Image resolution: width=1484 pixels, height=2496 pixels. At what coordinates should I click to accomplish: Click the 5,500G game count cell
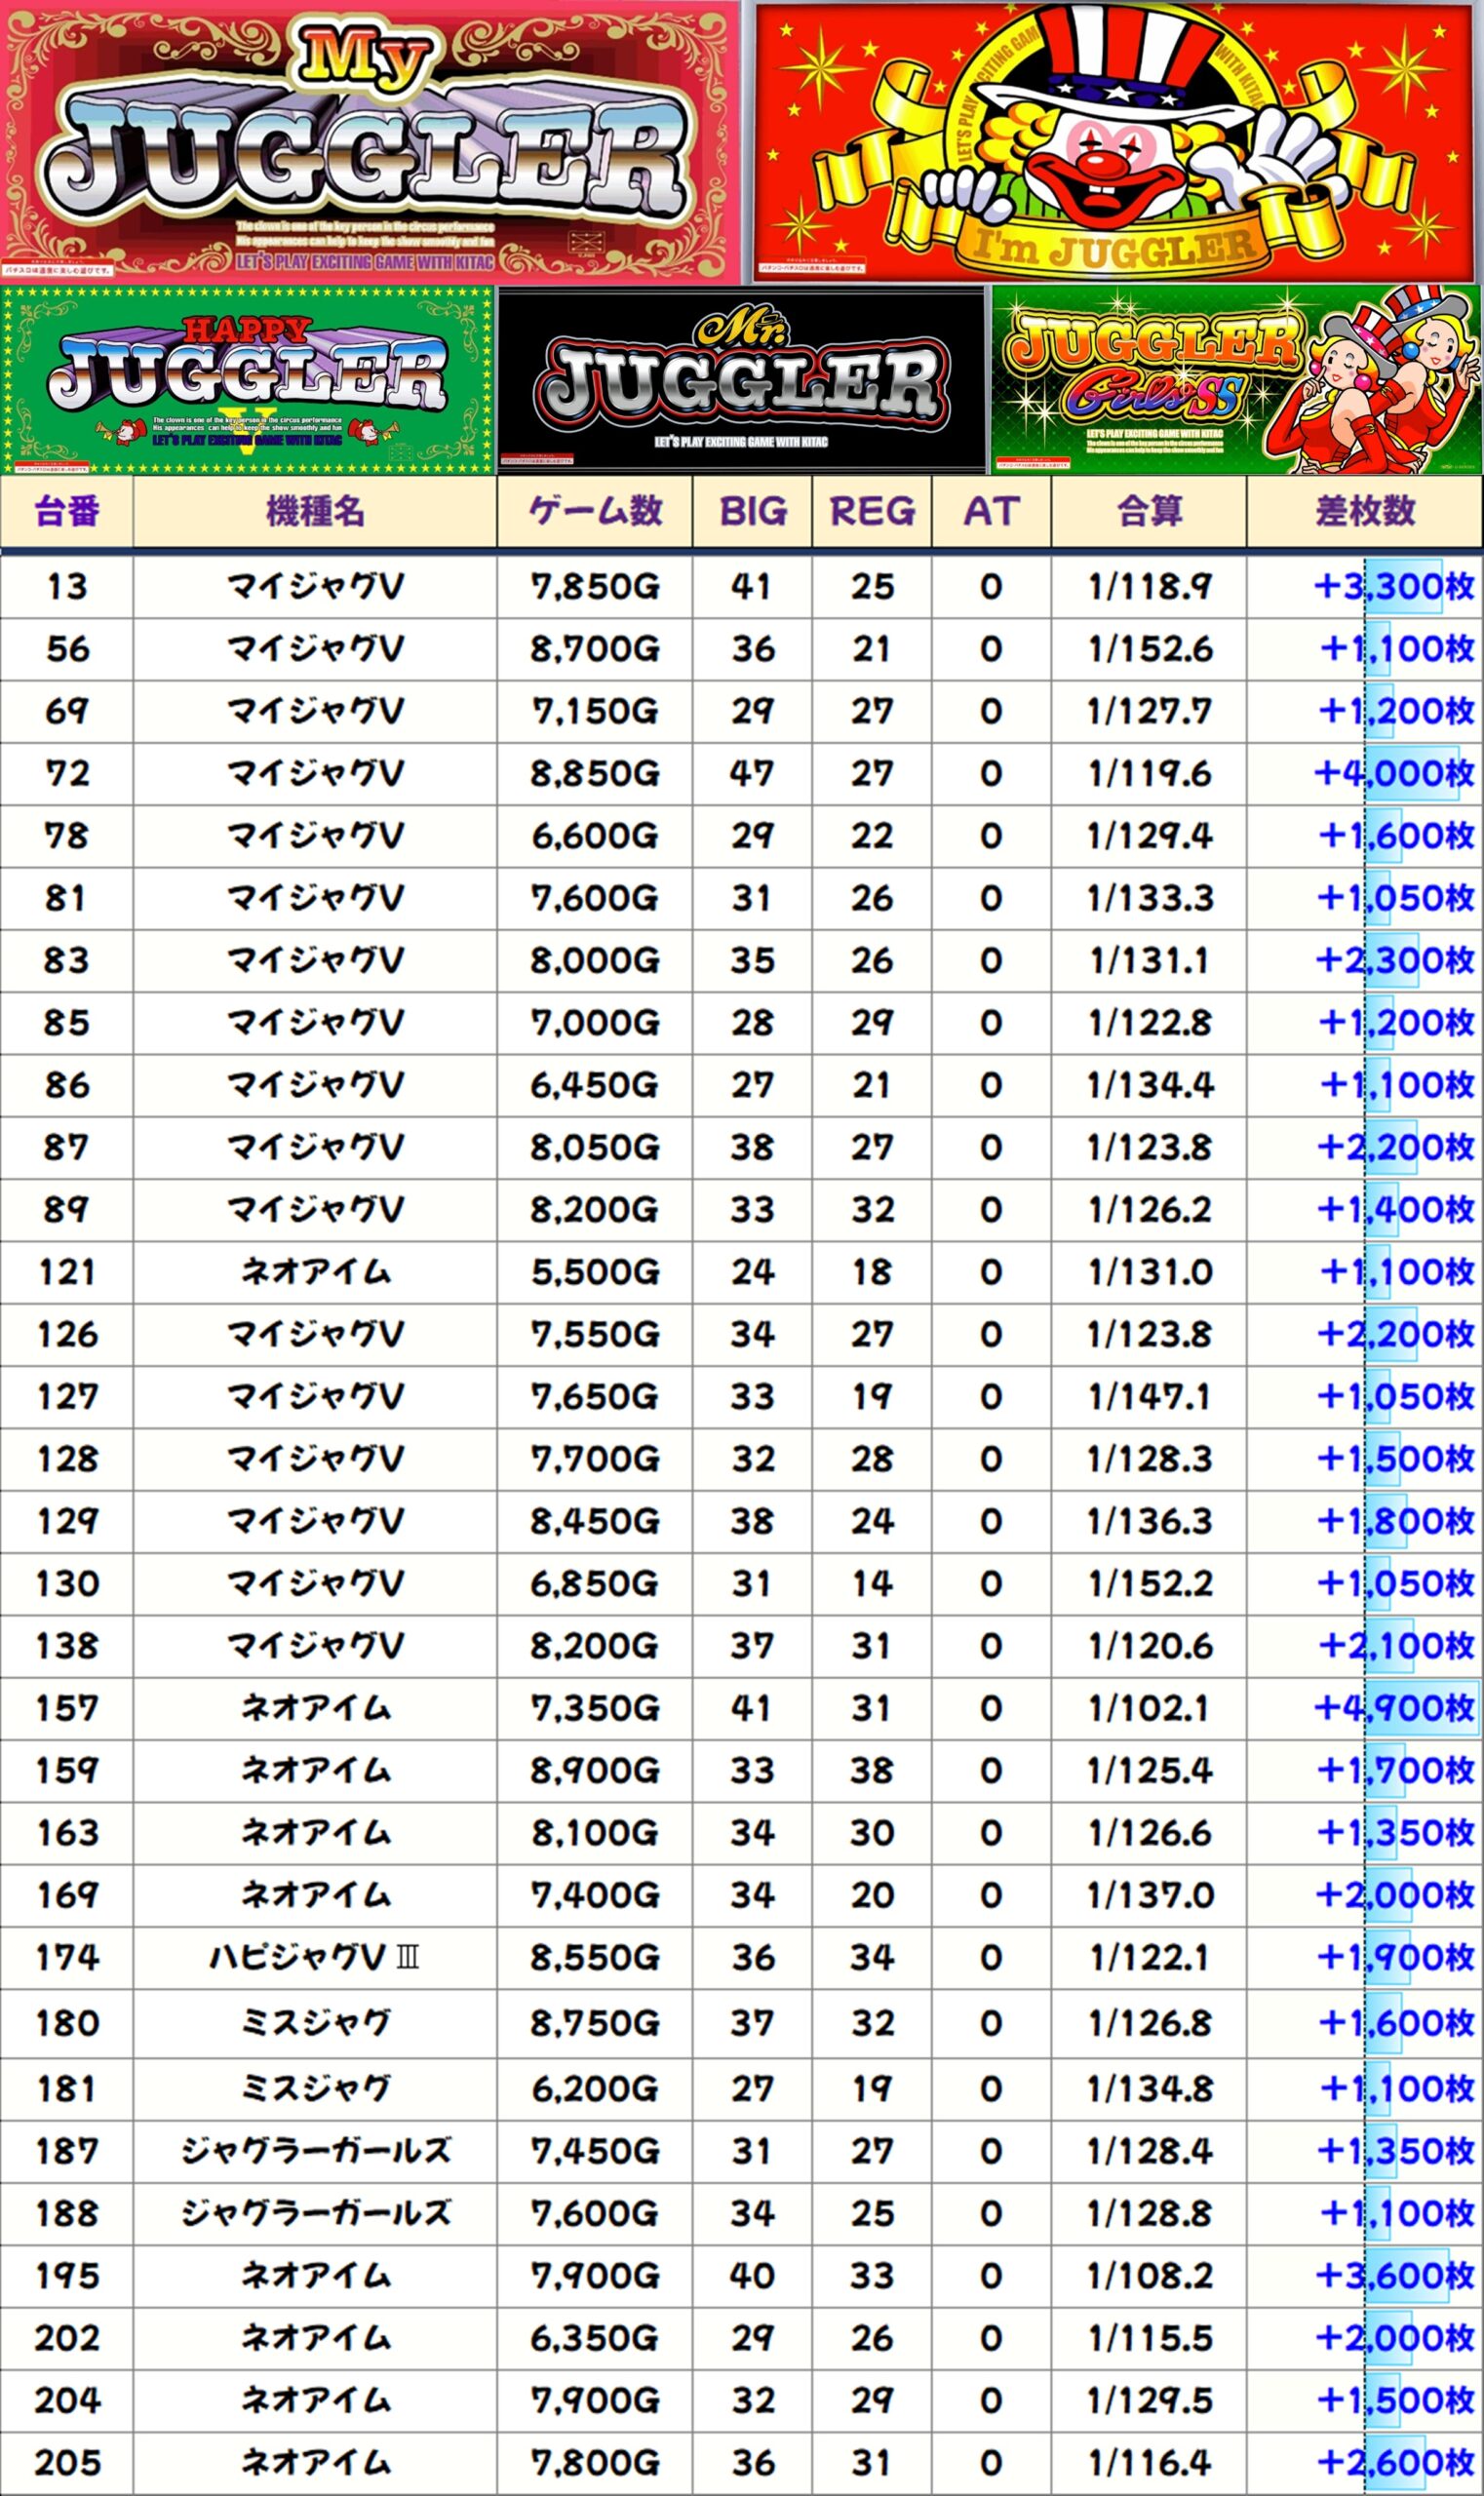tap(595, 1272)
